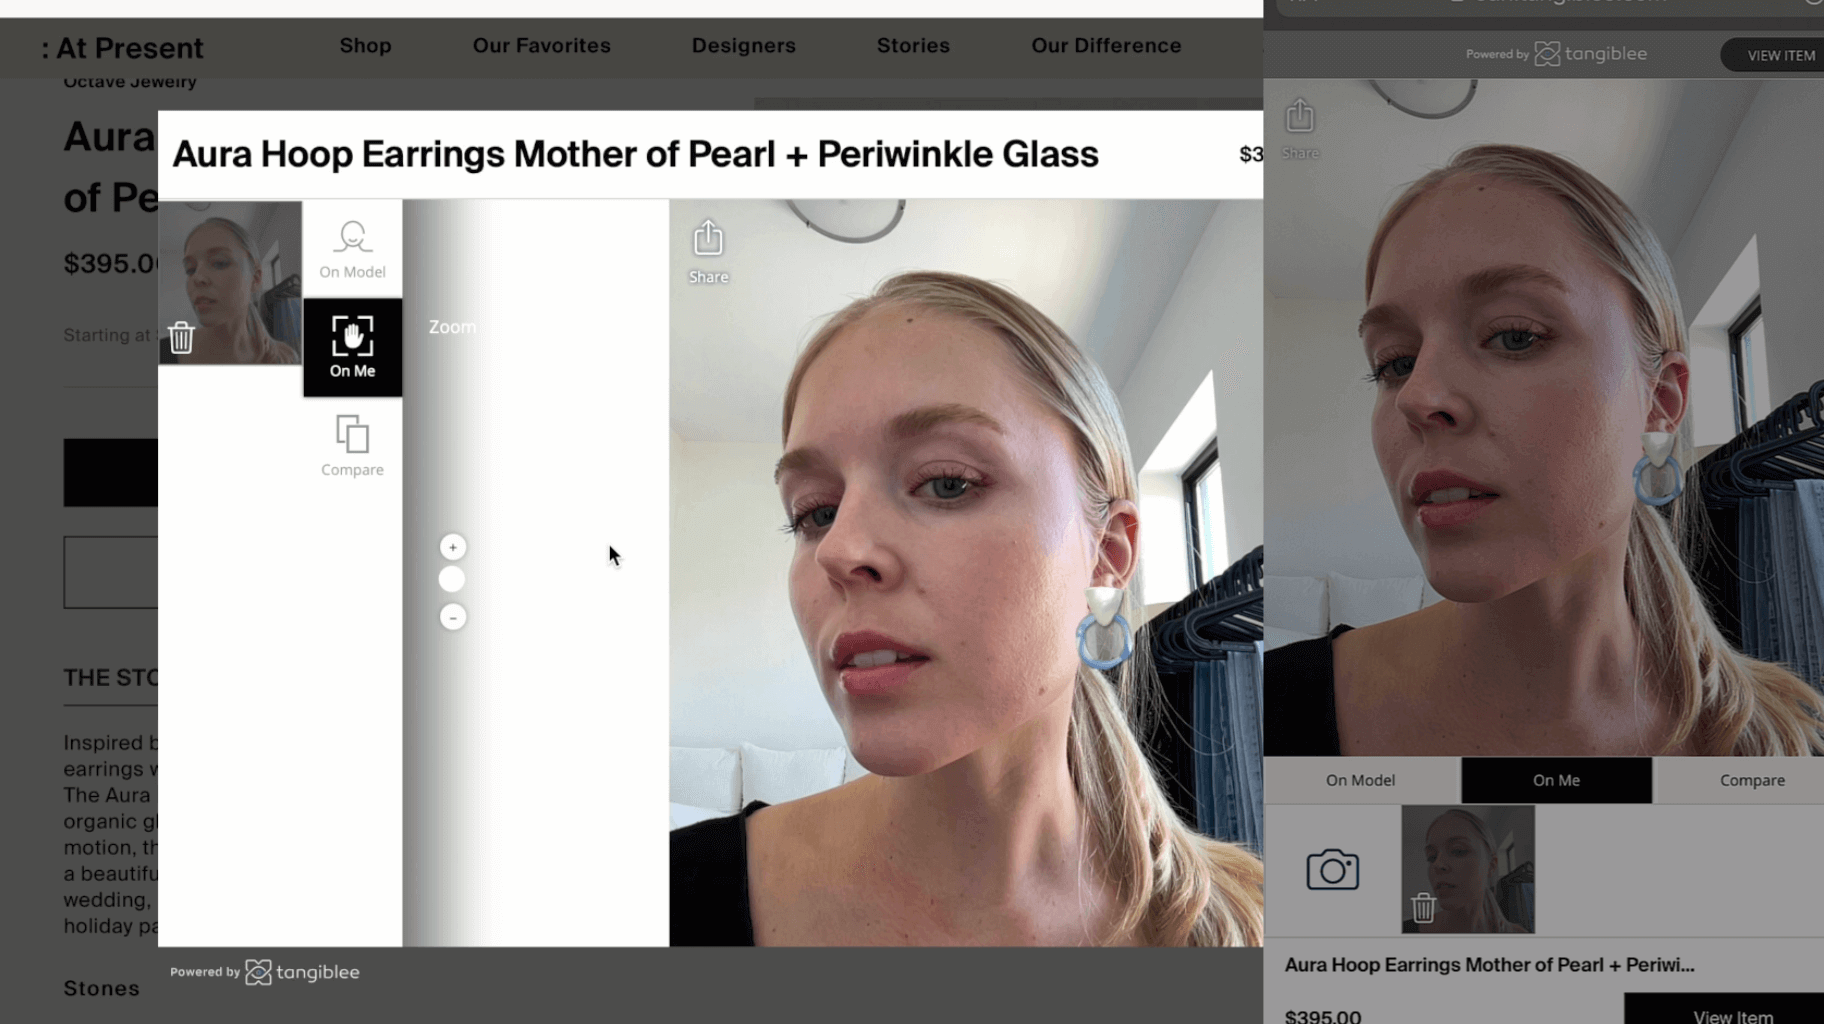Click the earring in mobile preview photo

[x=1658, y=466]
